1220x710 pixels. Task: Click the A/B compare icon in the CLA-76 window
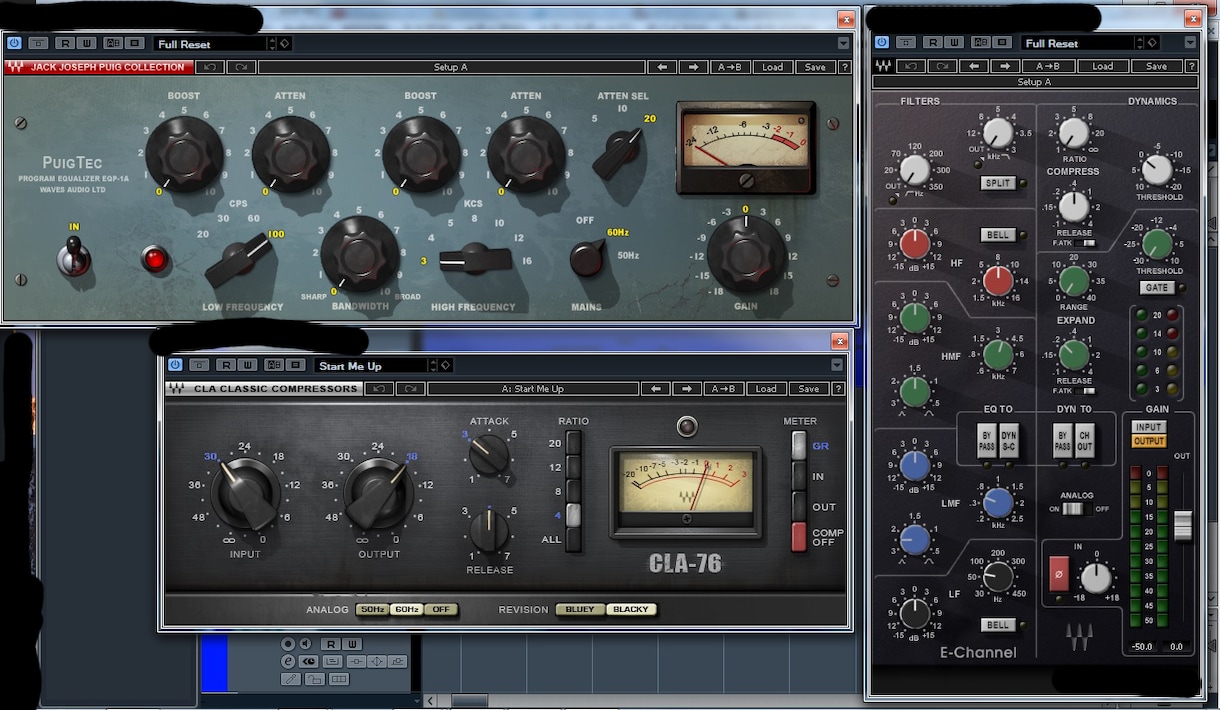pos(272,366)
